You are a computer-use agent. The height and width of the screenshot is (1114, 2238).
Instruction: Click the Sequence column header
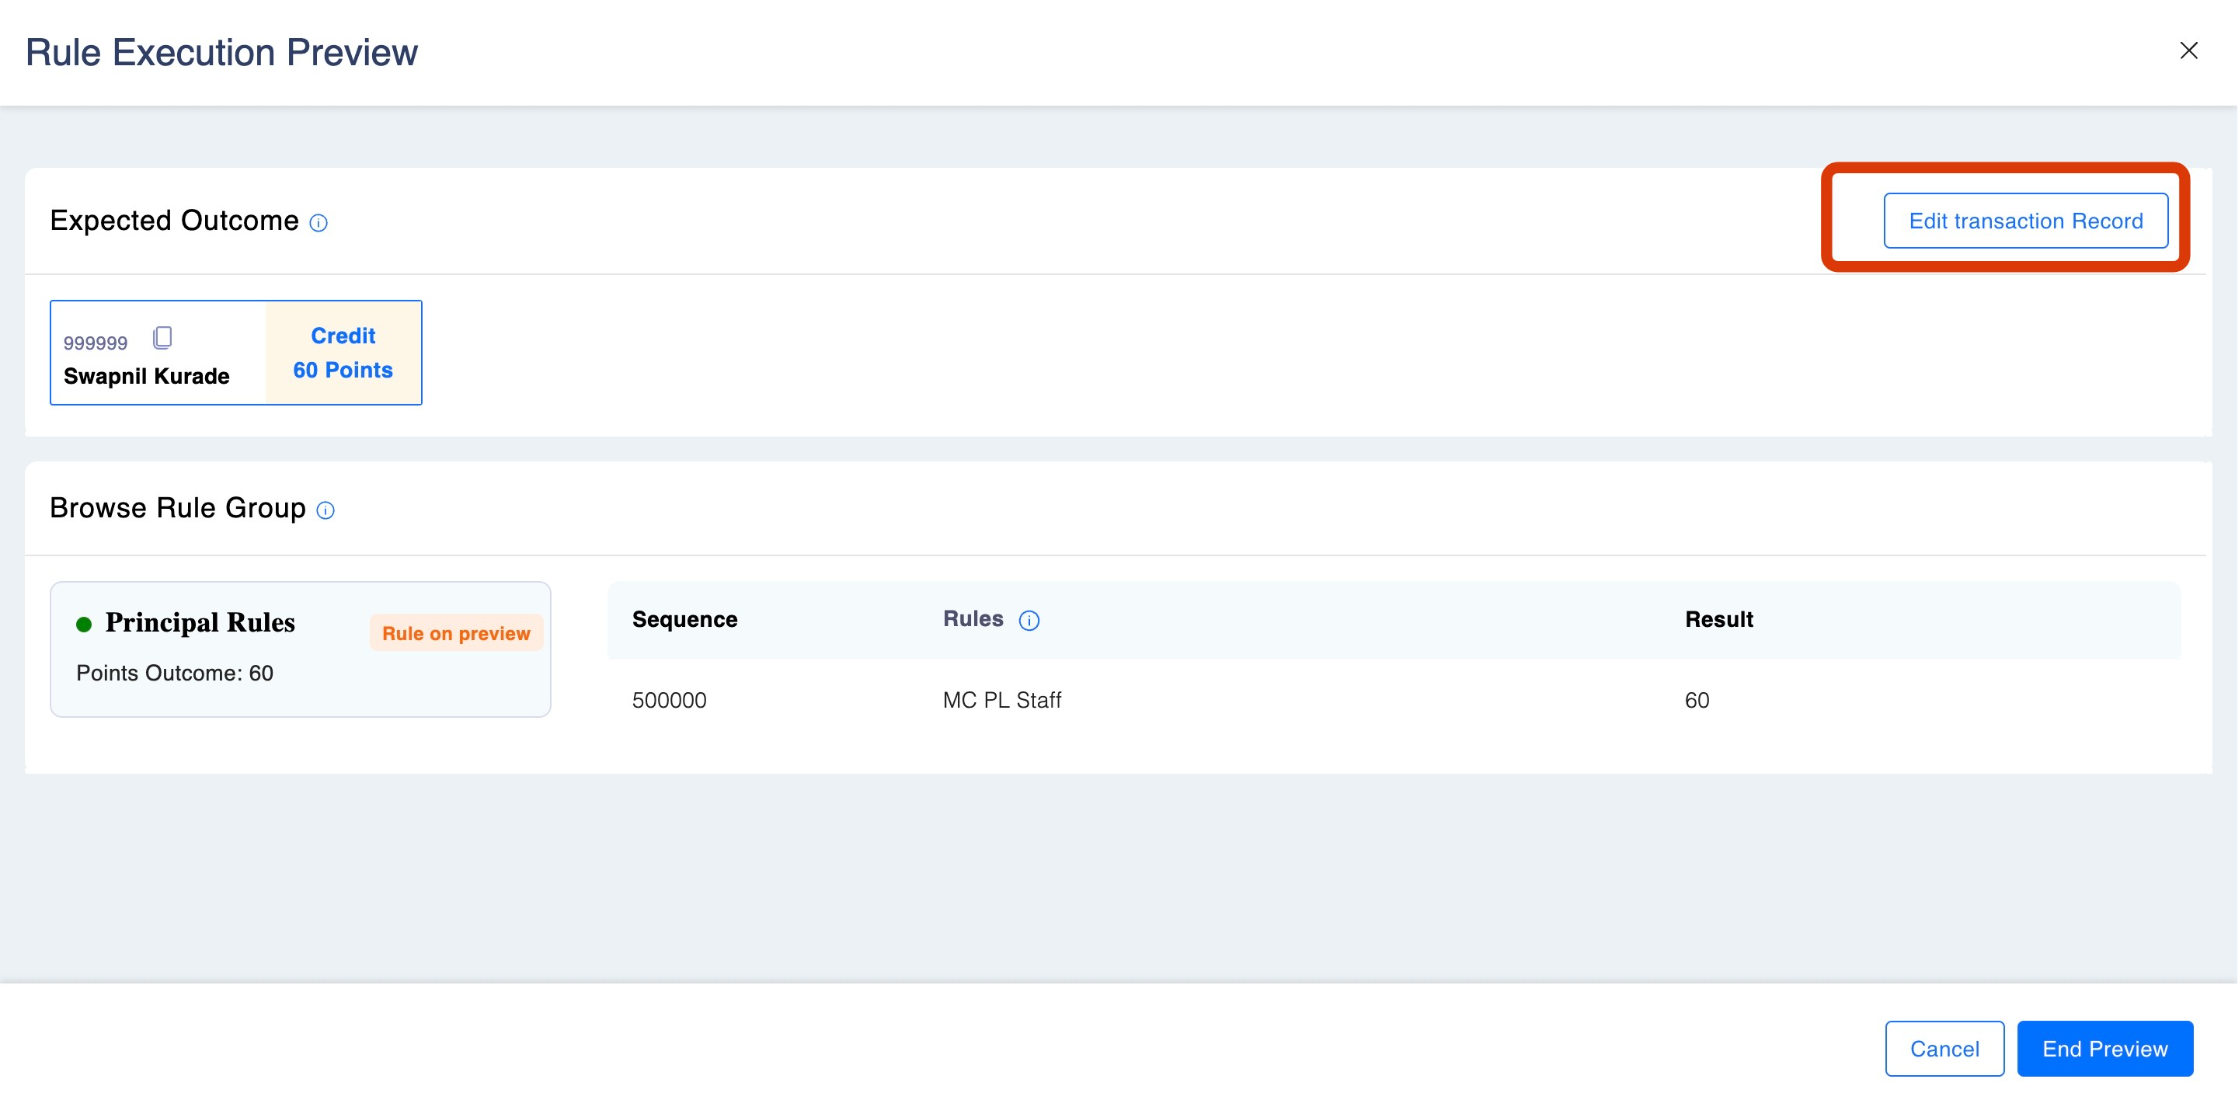684,620
